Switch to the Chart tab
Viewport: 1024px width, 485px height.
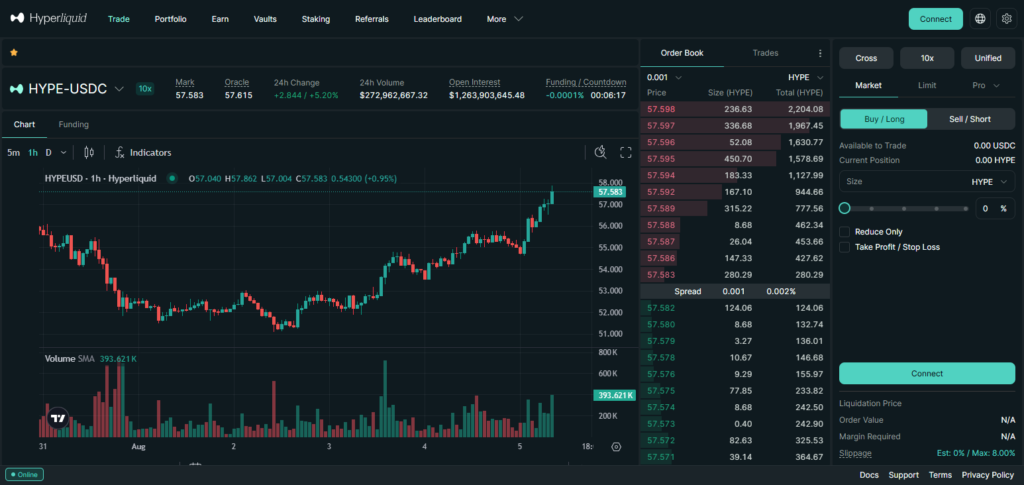coord(24,124)
